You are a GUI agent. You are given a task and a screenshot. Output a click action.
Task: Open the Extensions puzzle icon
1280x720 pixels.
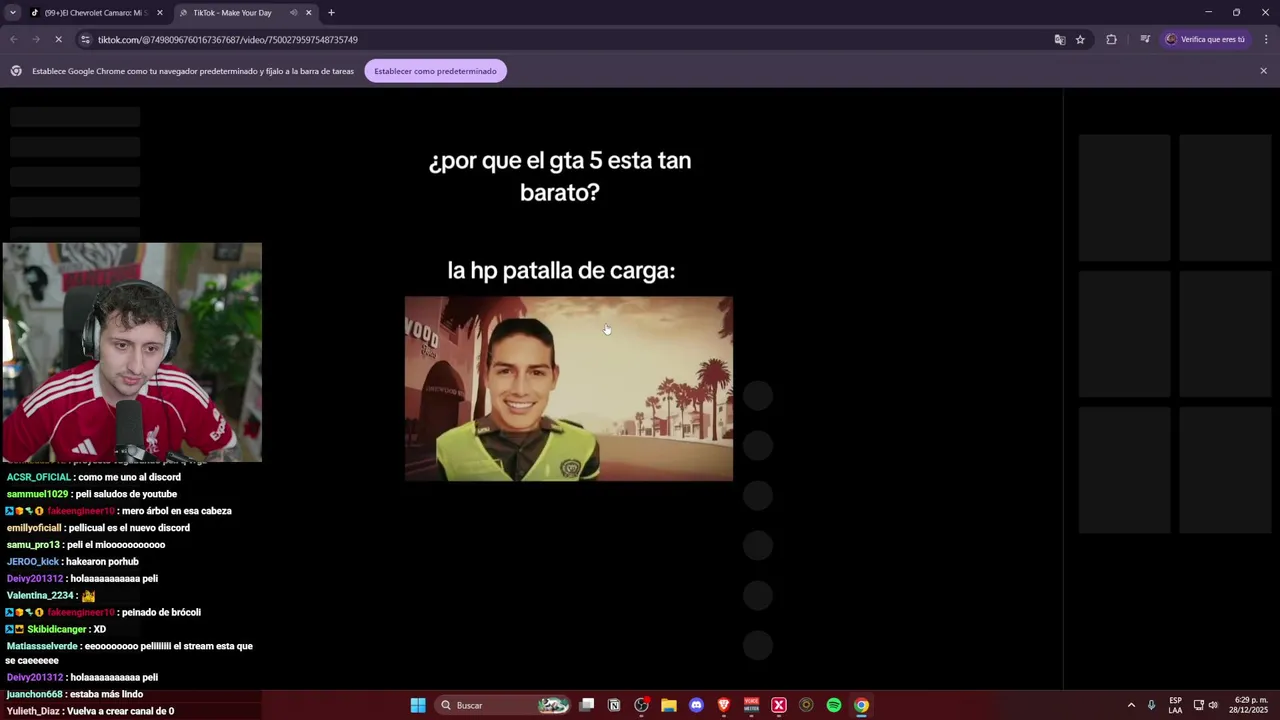coord(1111,40)
